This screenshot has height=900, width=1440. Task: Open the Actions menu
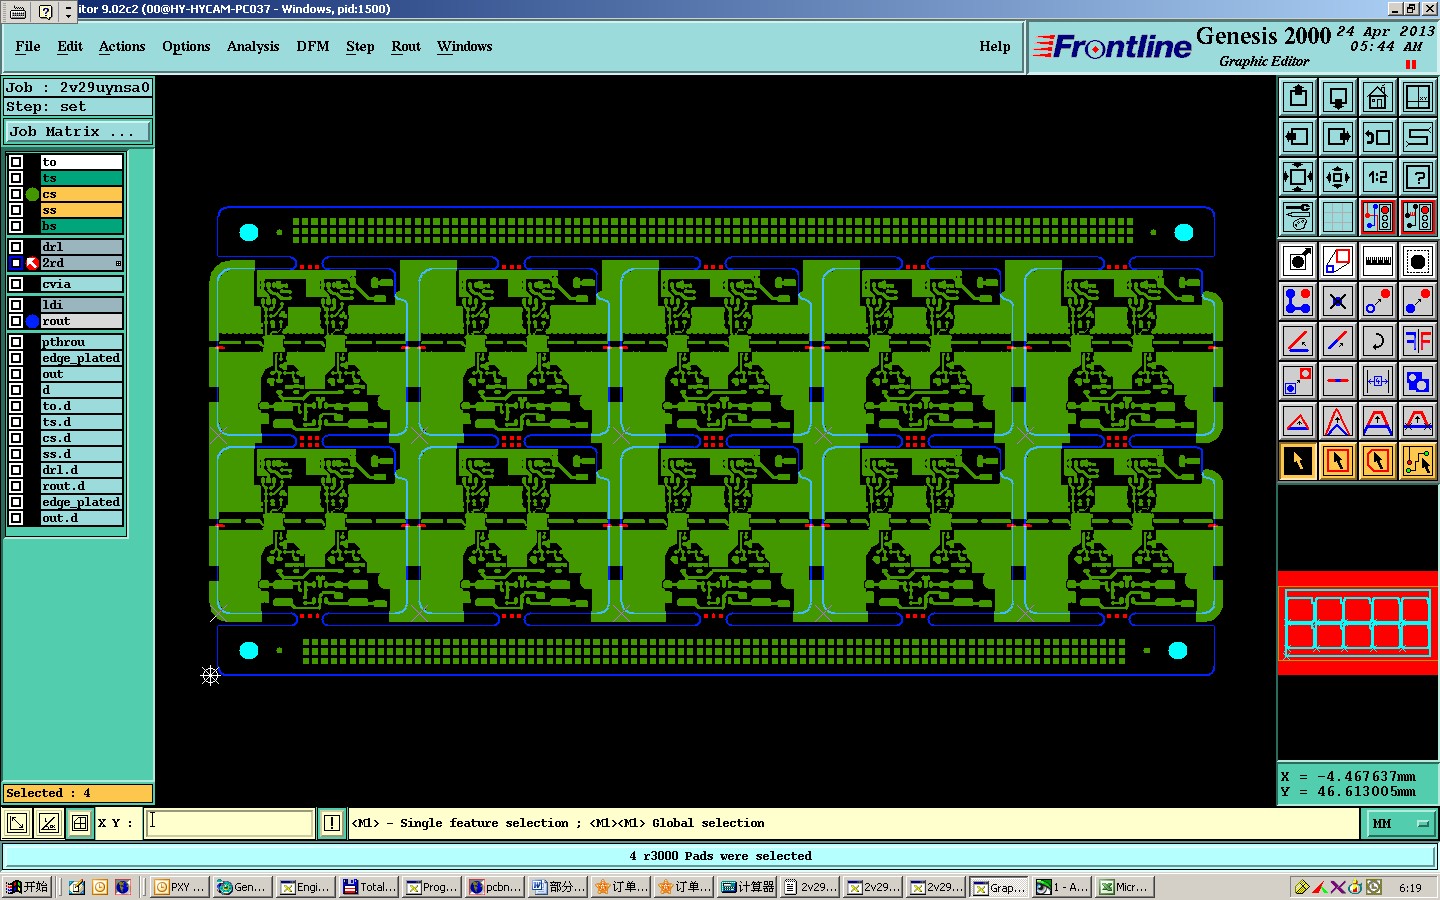coord(122,46)
